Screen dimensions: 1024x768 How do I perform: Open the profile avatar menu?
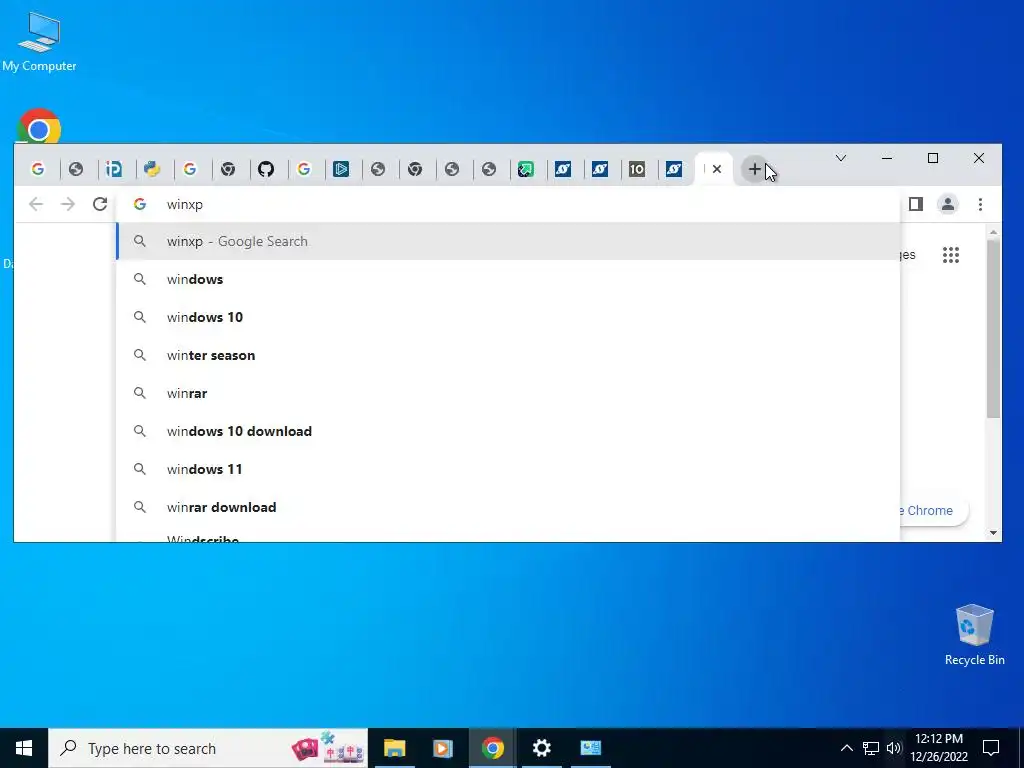tap(948, 204)
